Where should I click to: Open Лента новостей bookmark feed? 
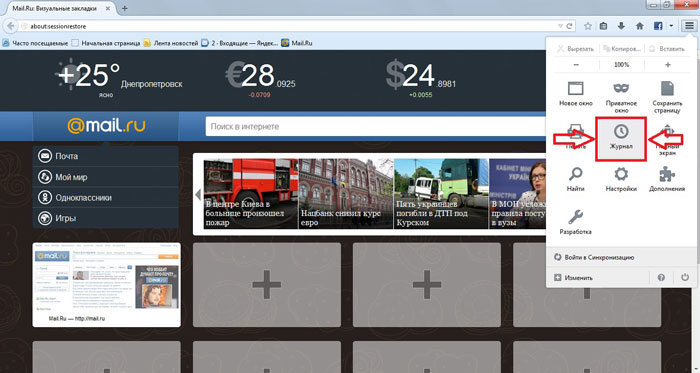point(171,43)
